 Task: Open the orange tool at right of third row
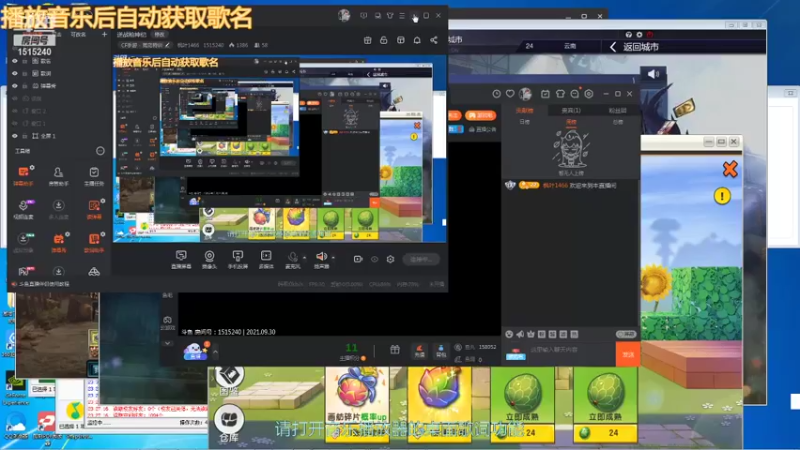[x=94, y=242]
